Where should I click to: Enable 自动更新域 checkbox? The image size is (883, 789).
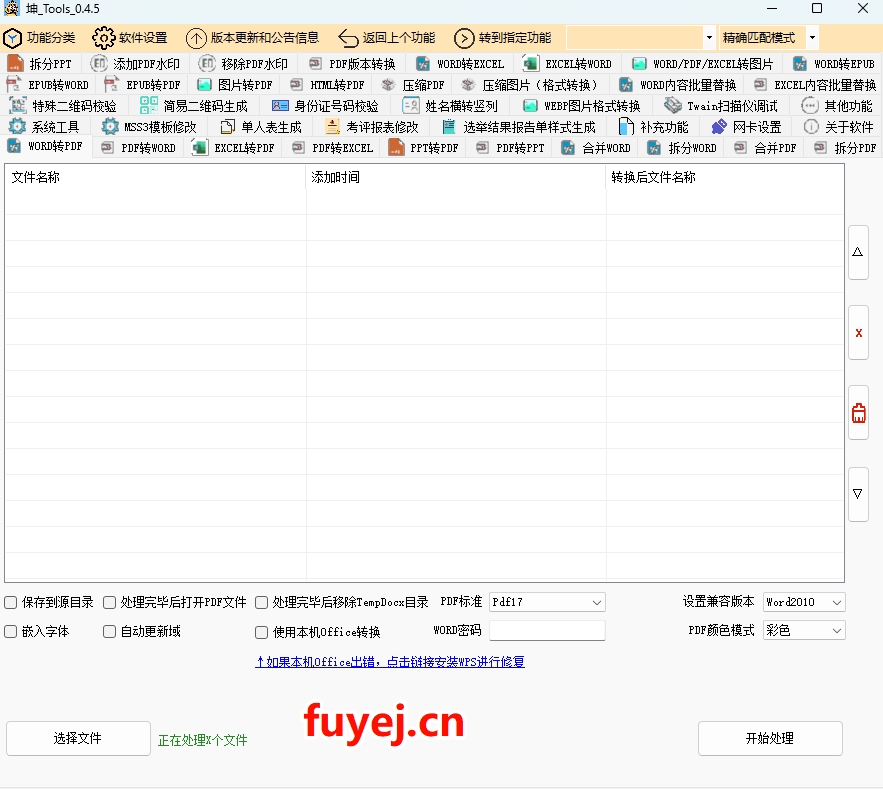point(109,632)
